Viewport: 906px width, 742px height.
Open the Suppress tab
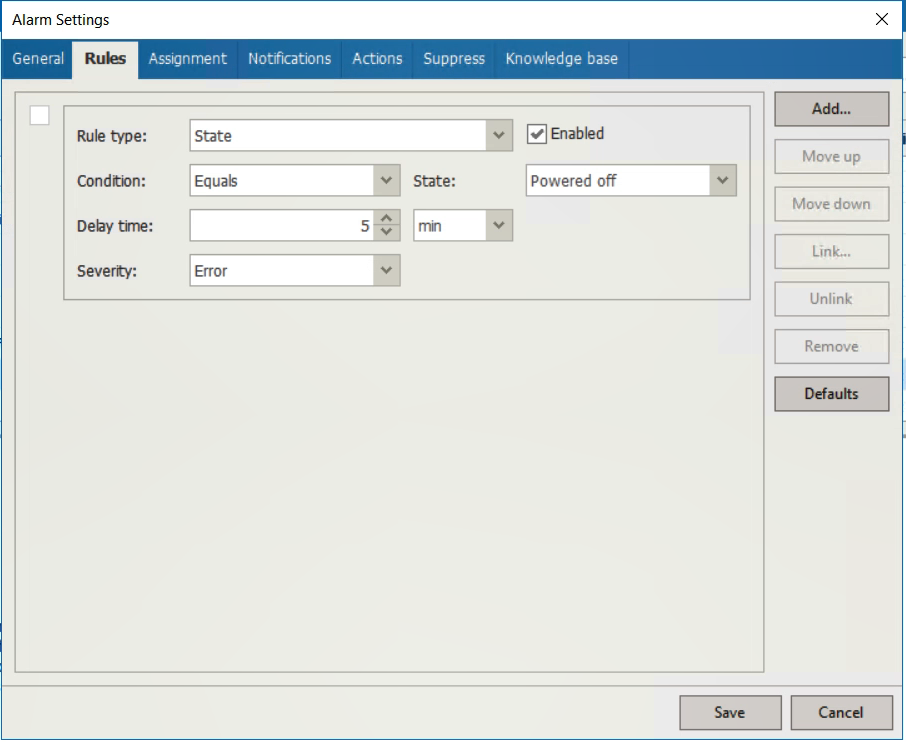coord(453,59)
